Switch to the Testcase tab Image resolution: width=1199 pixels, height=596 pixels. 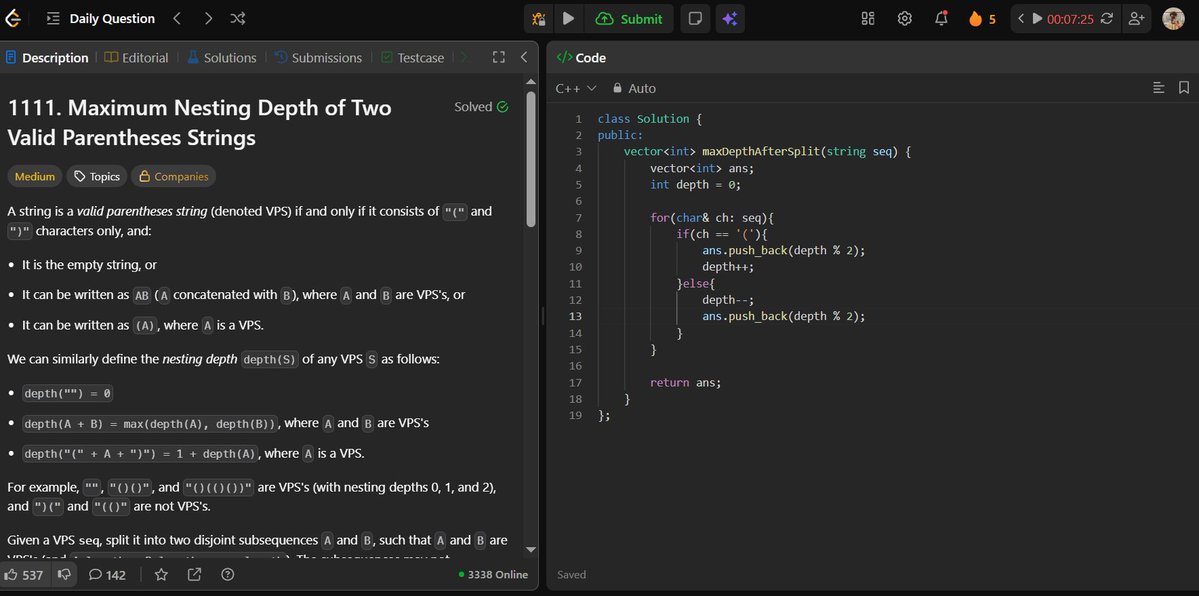412,57
